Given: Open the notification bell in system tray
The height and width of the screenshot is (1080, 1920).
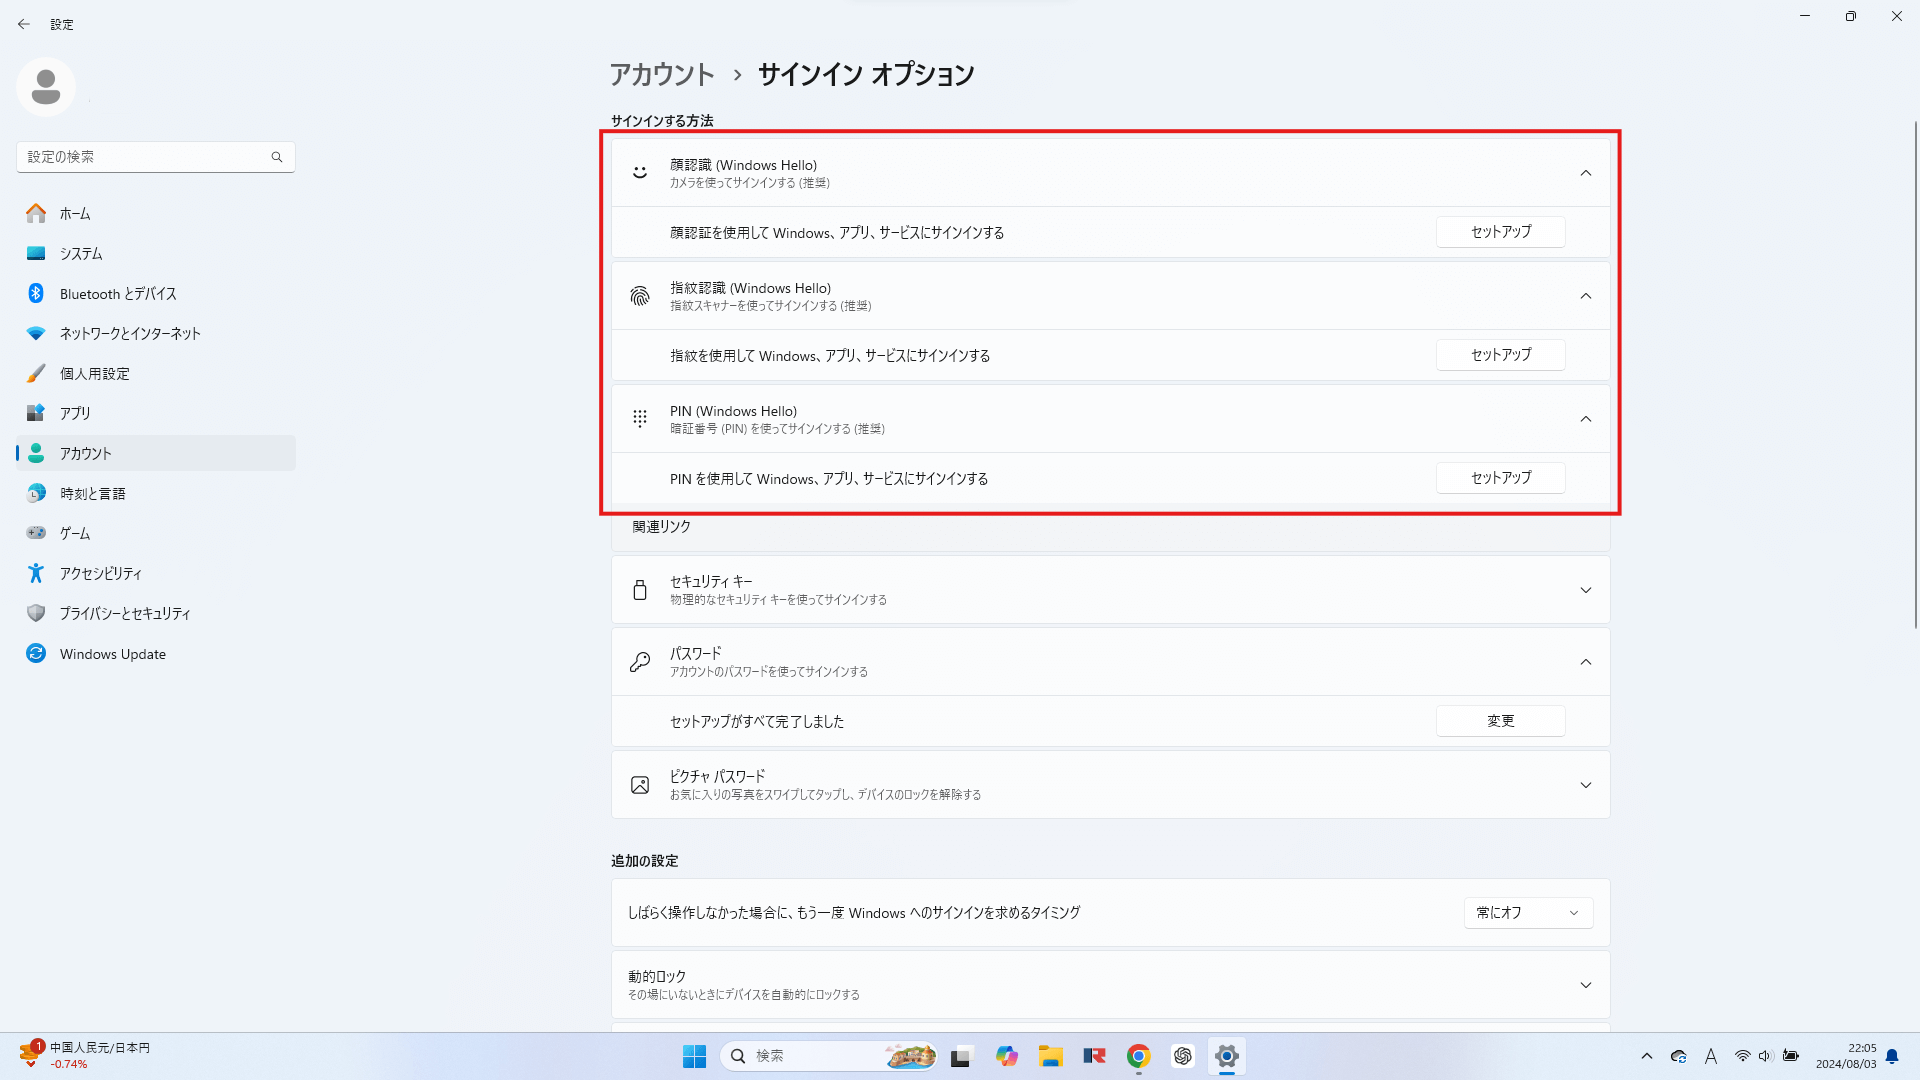Looking at the screenshot, I should tap(1892, 1056).
